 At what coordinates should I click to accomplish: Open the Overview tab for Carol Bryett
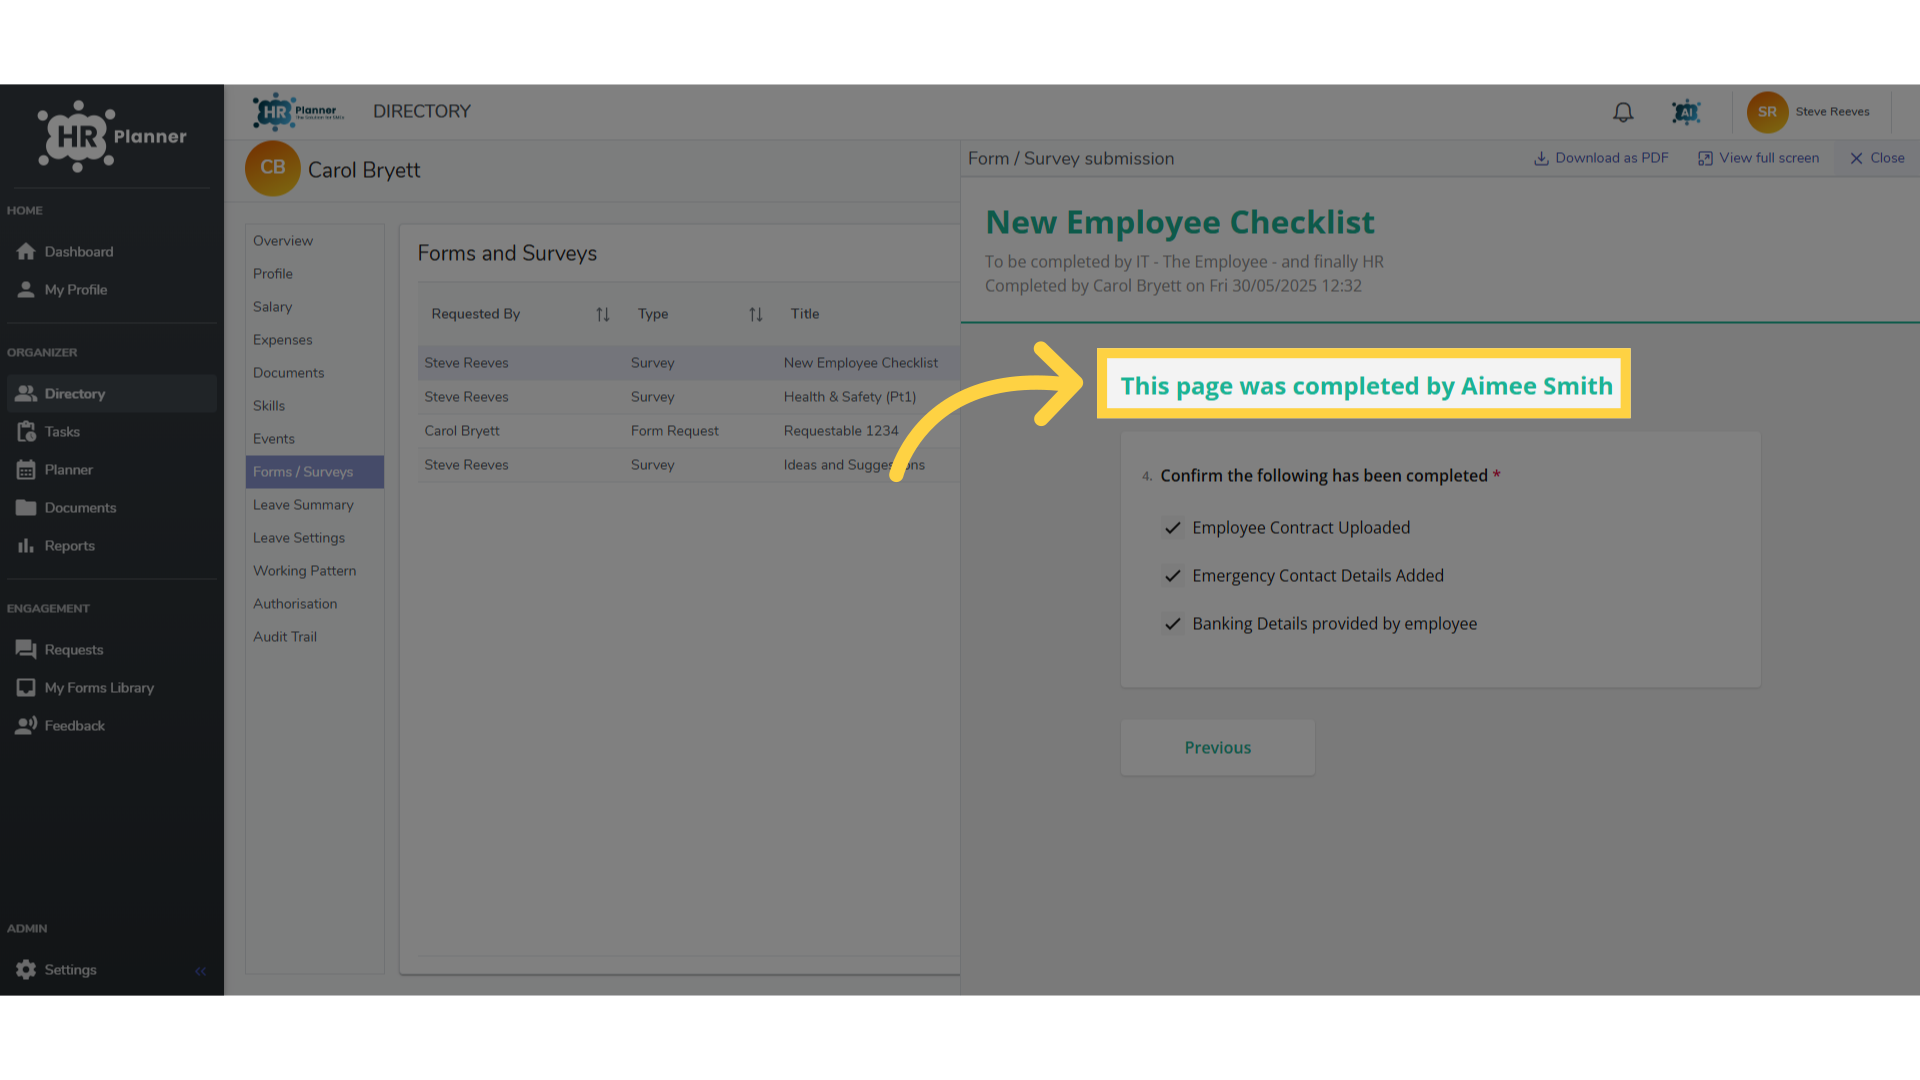[x=314, y=240]
